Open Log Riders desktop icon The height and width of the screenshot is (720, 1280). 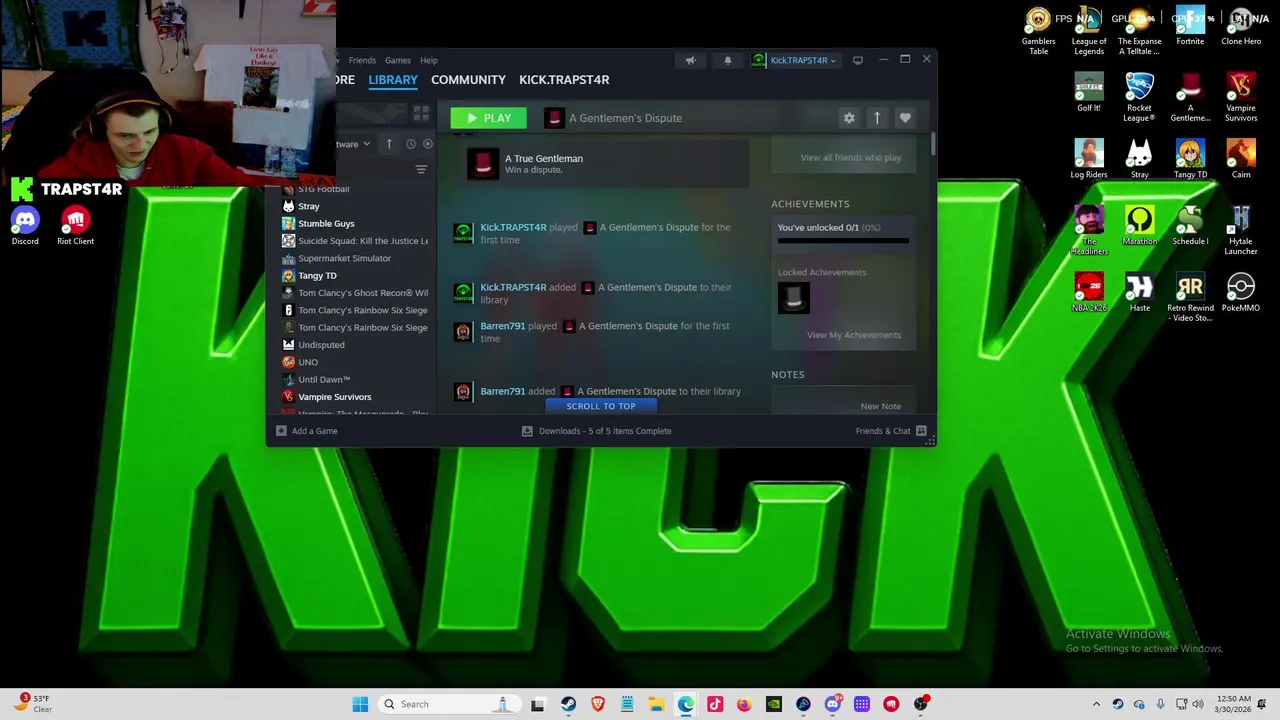(x=1089, y=160)
